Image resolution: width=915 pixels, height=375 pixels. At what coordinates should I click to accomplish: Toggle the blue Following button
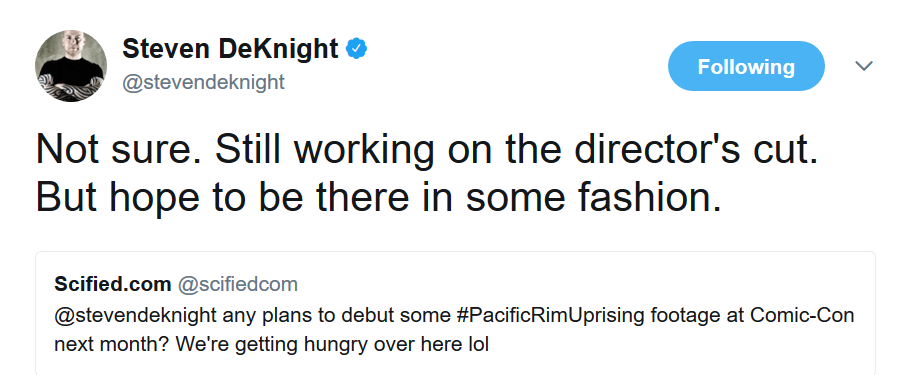click(746, 66)
